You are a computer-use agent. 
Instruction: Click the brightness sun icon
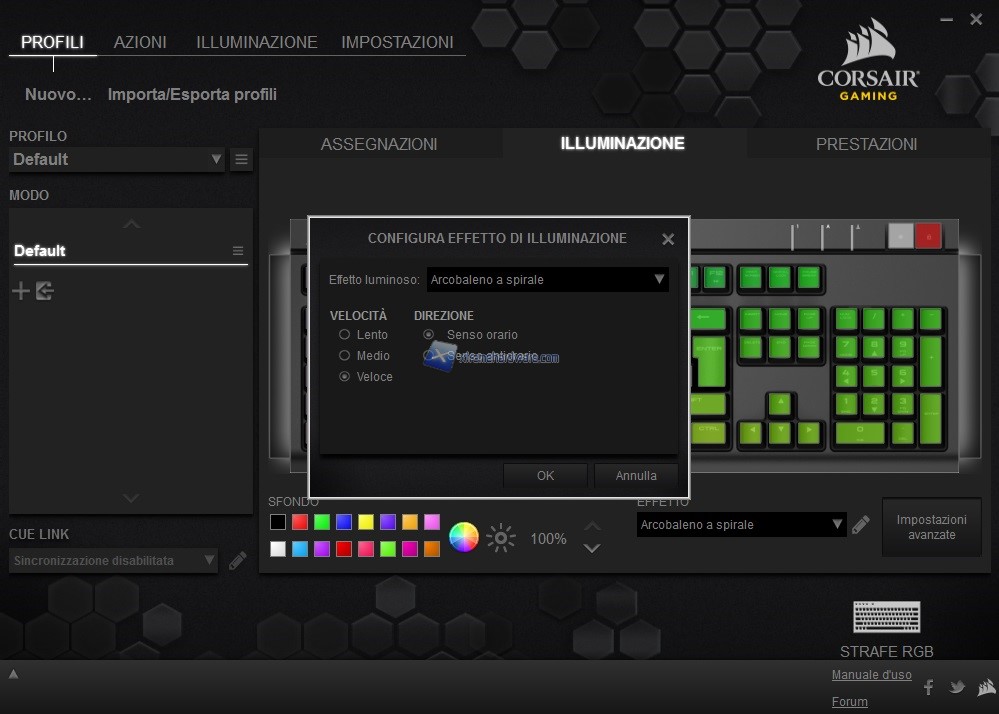500,538
